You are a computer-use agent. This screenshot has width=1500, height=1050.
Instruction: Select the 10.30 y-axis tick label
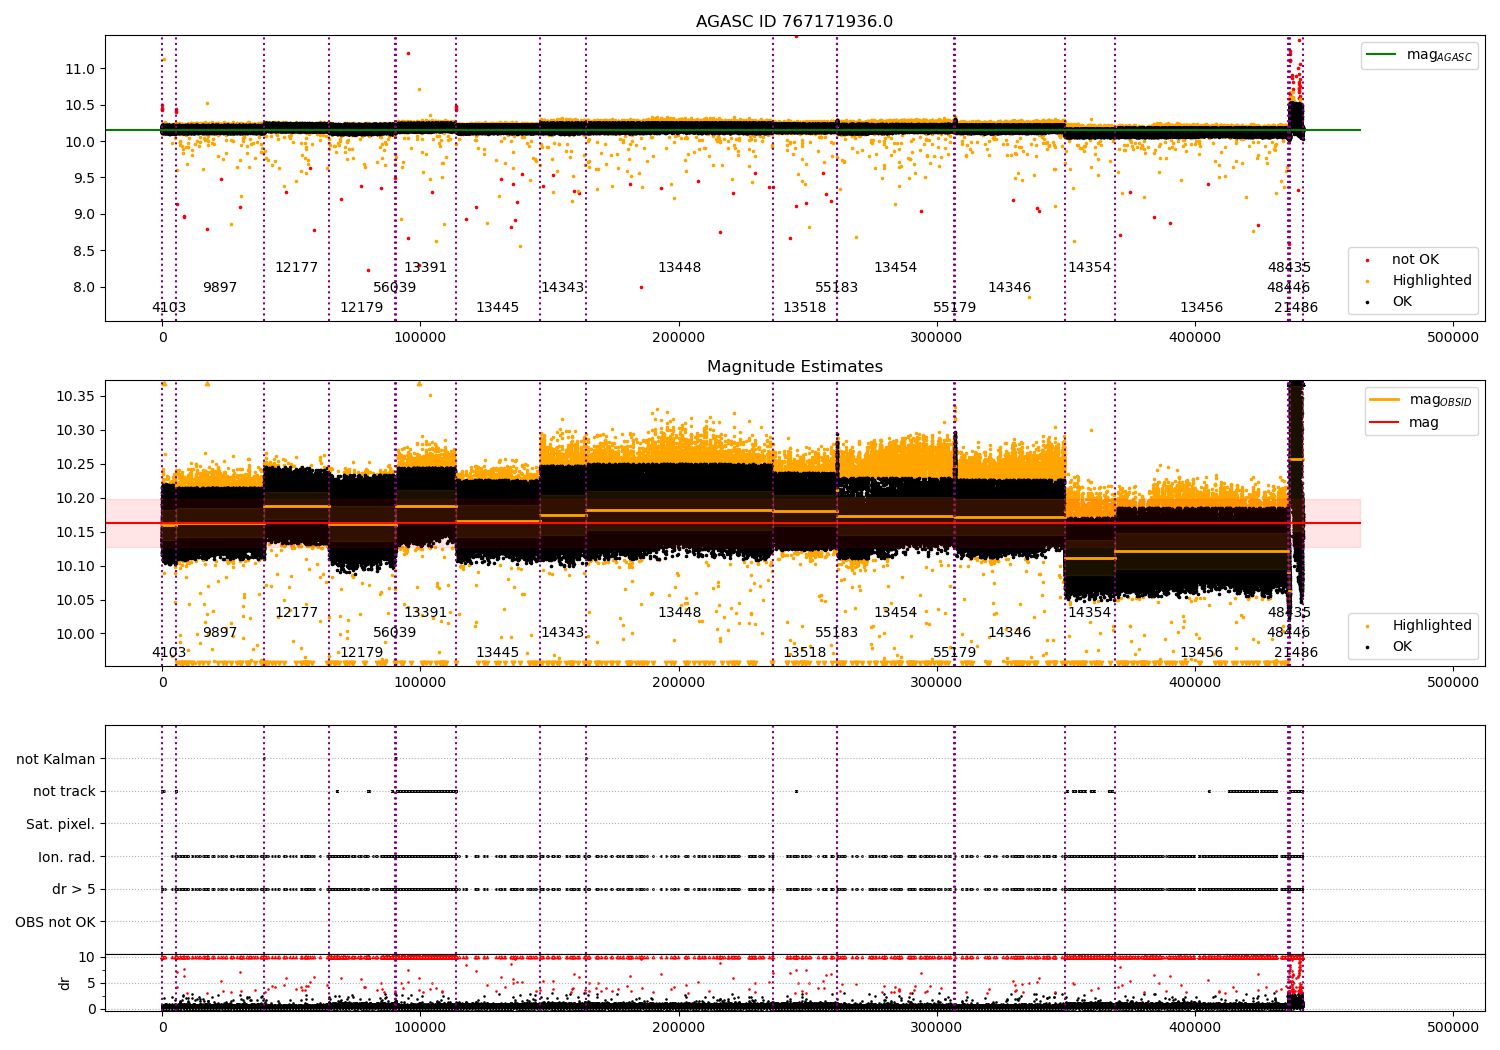pos(76,431)
